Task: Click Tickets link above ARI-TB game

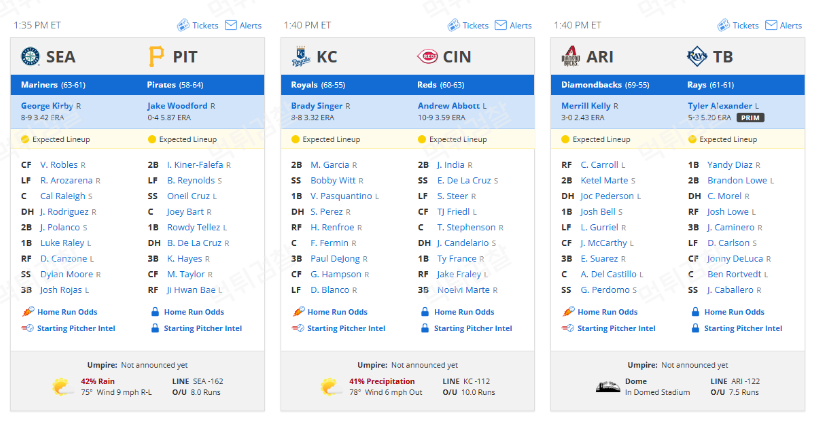Action: (745, 25)
